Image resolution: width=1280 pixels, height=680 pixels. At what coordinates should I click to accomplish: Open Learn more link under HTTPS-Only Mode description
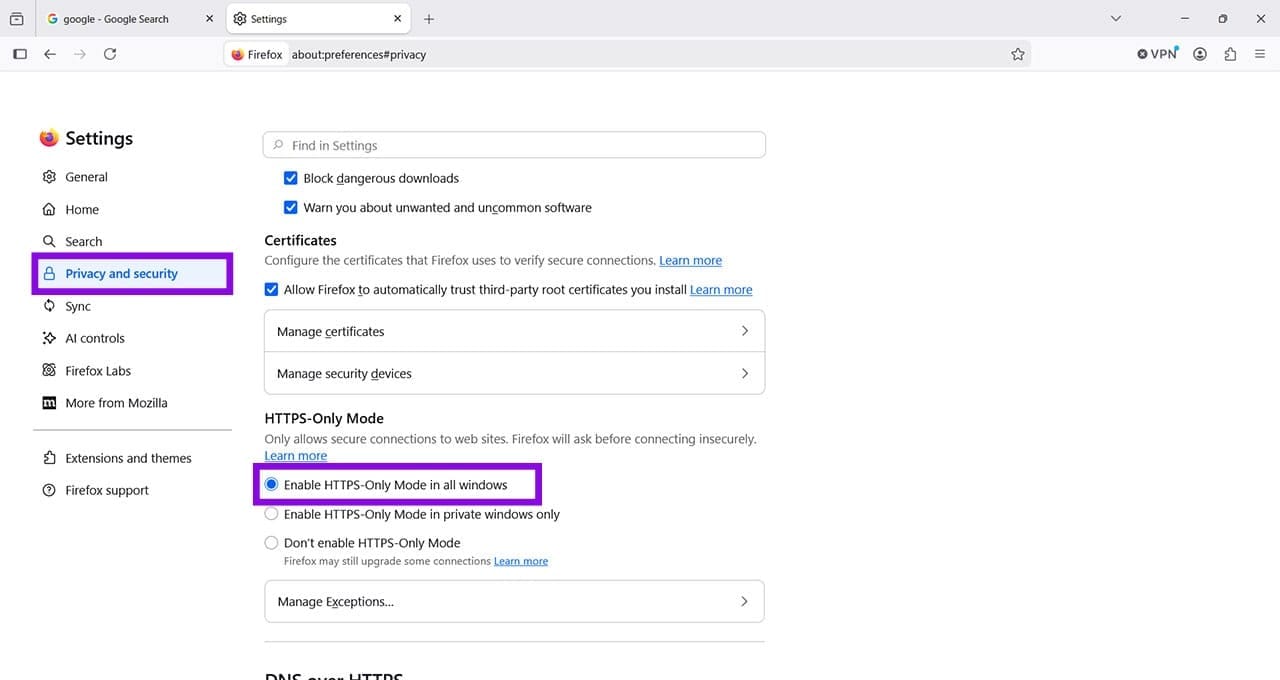tap(295, 455)
